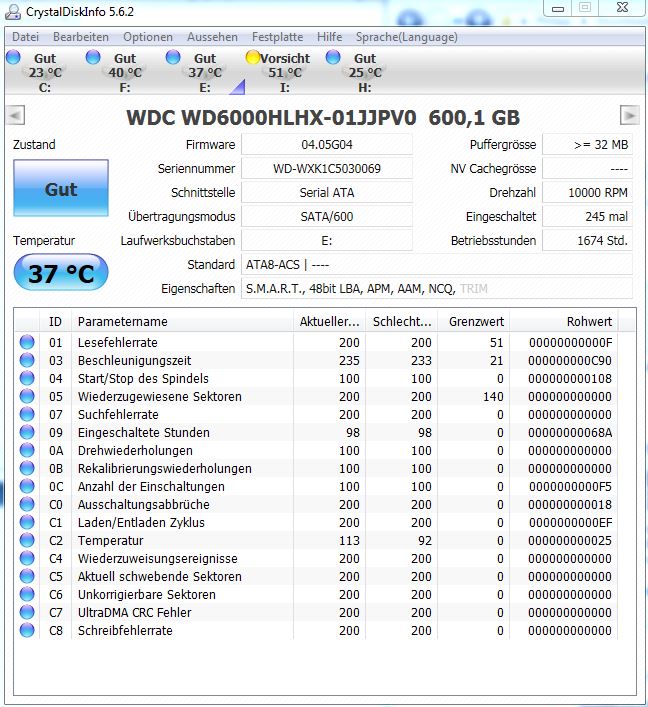Click status orb of Drehwiederholungen row
Viewport: 648px width, 707px height.
pos(27,450)
